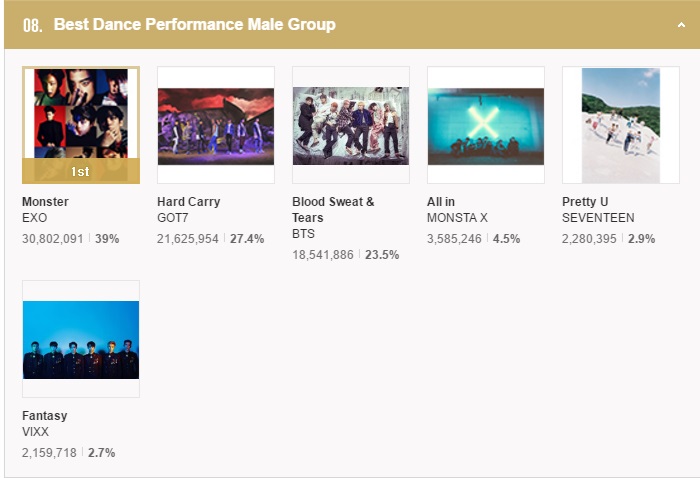
Task: Click the MONSTA X artist name
Action: pos(457,218)
